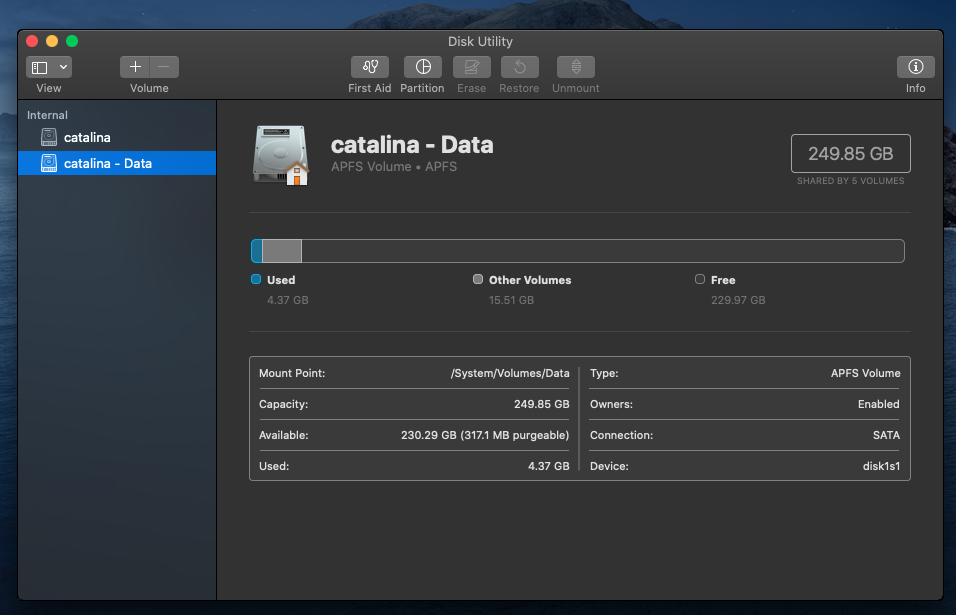Click the Device: label
The height and width of the screenshot is (615, 956).
point(609,466)
